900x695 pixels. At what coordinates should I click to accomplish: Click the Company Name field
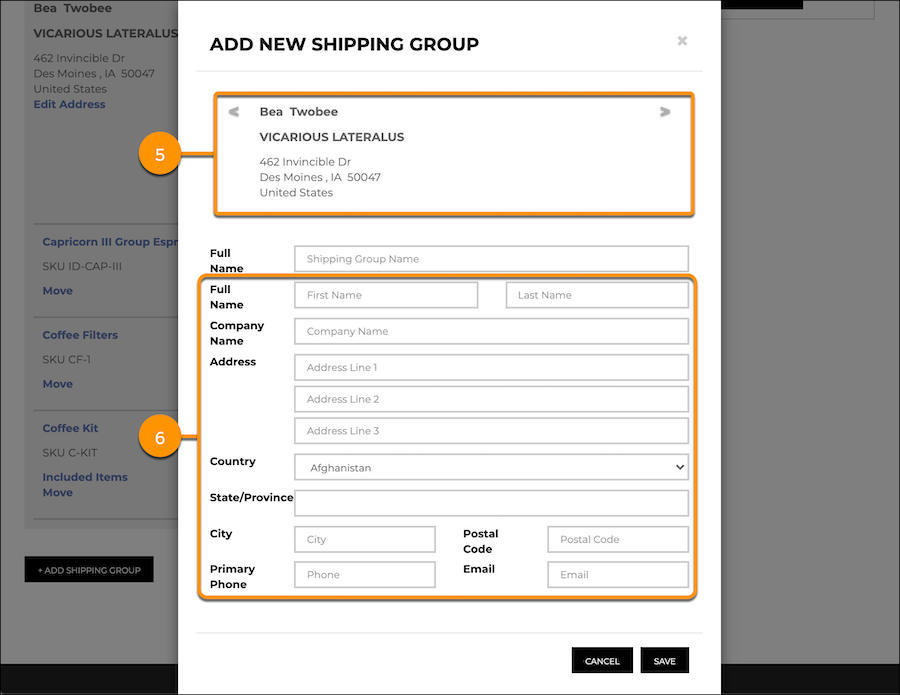click(491, 331)
